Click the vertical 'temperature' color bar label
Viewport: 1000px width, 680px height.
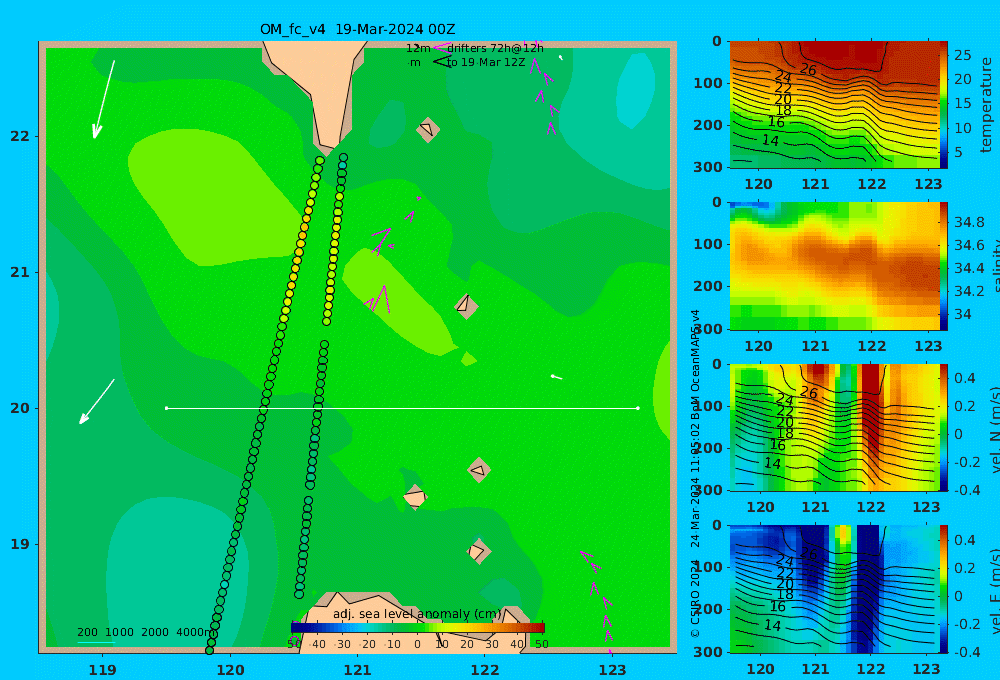click(986, 105)
